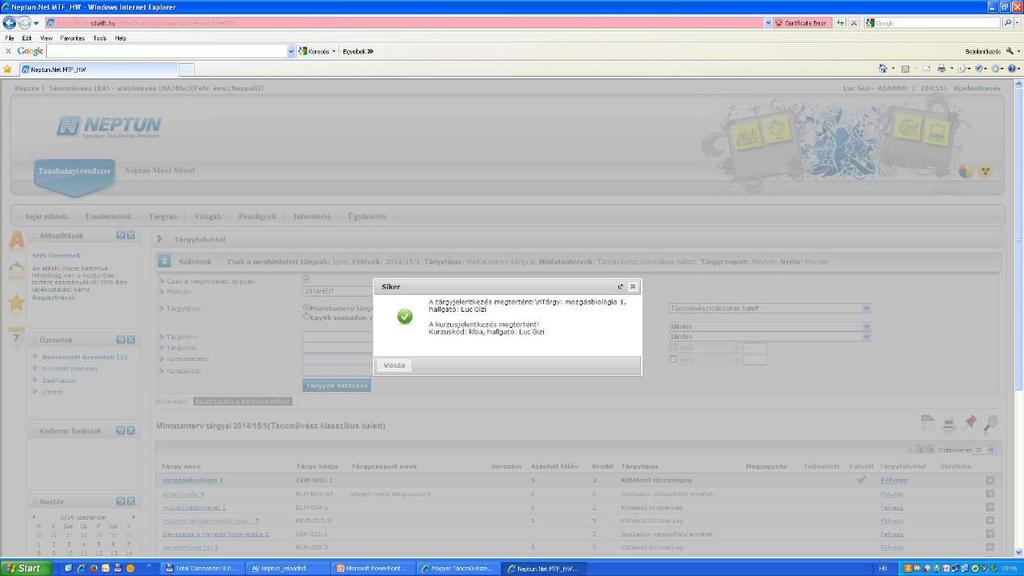Viewport: 1024px width, 576px height.
Task: Open the mozgásbiológia 1 subject link
Action: [x=193, y=480]
